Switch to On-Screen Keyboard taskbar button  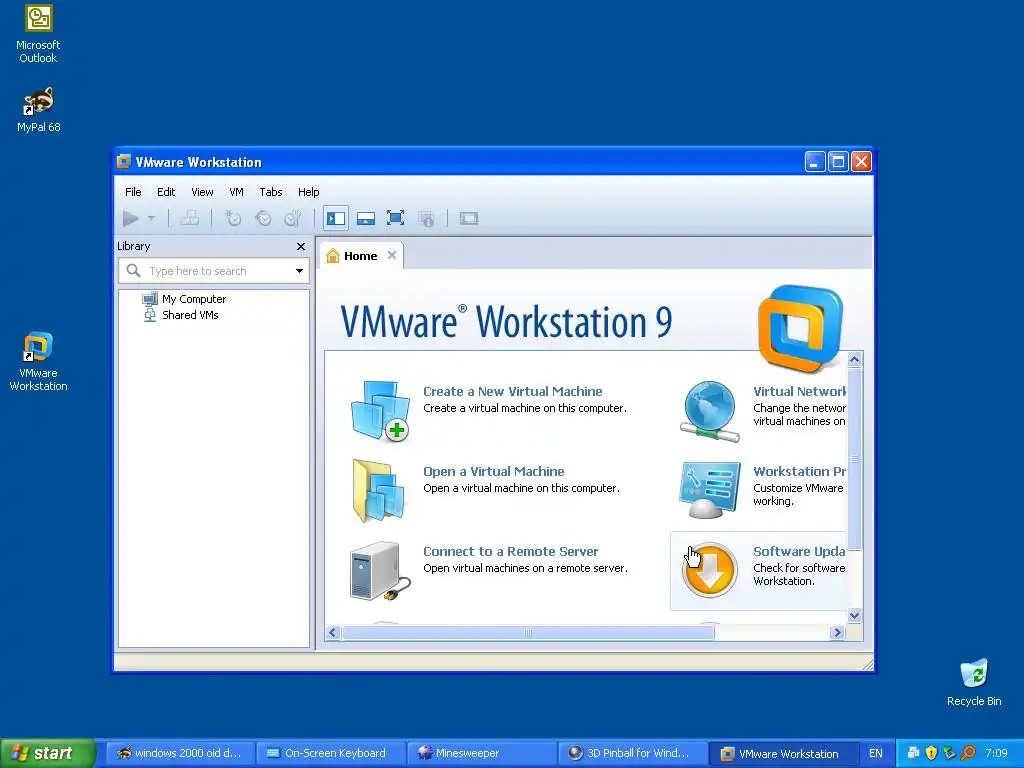330,753
